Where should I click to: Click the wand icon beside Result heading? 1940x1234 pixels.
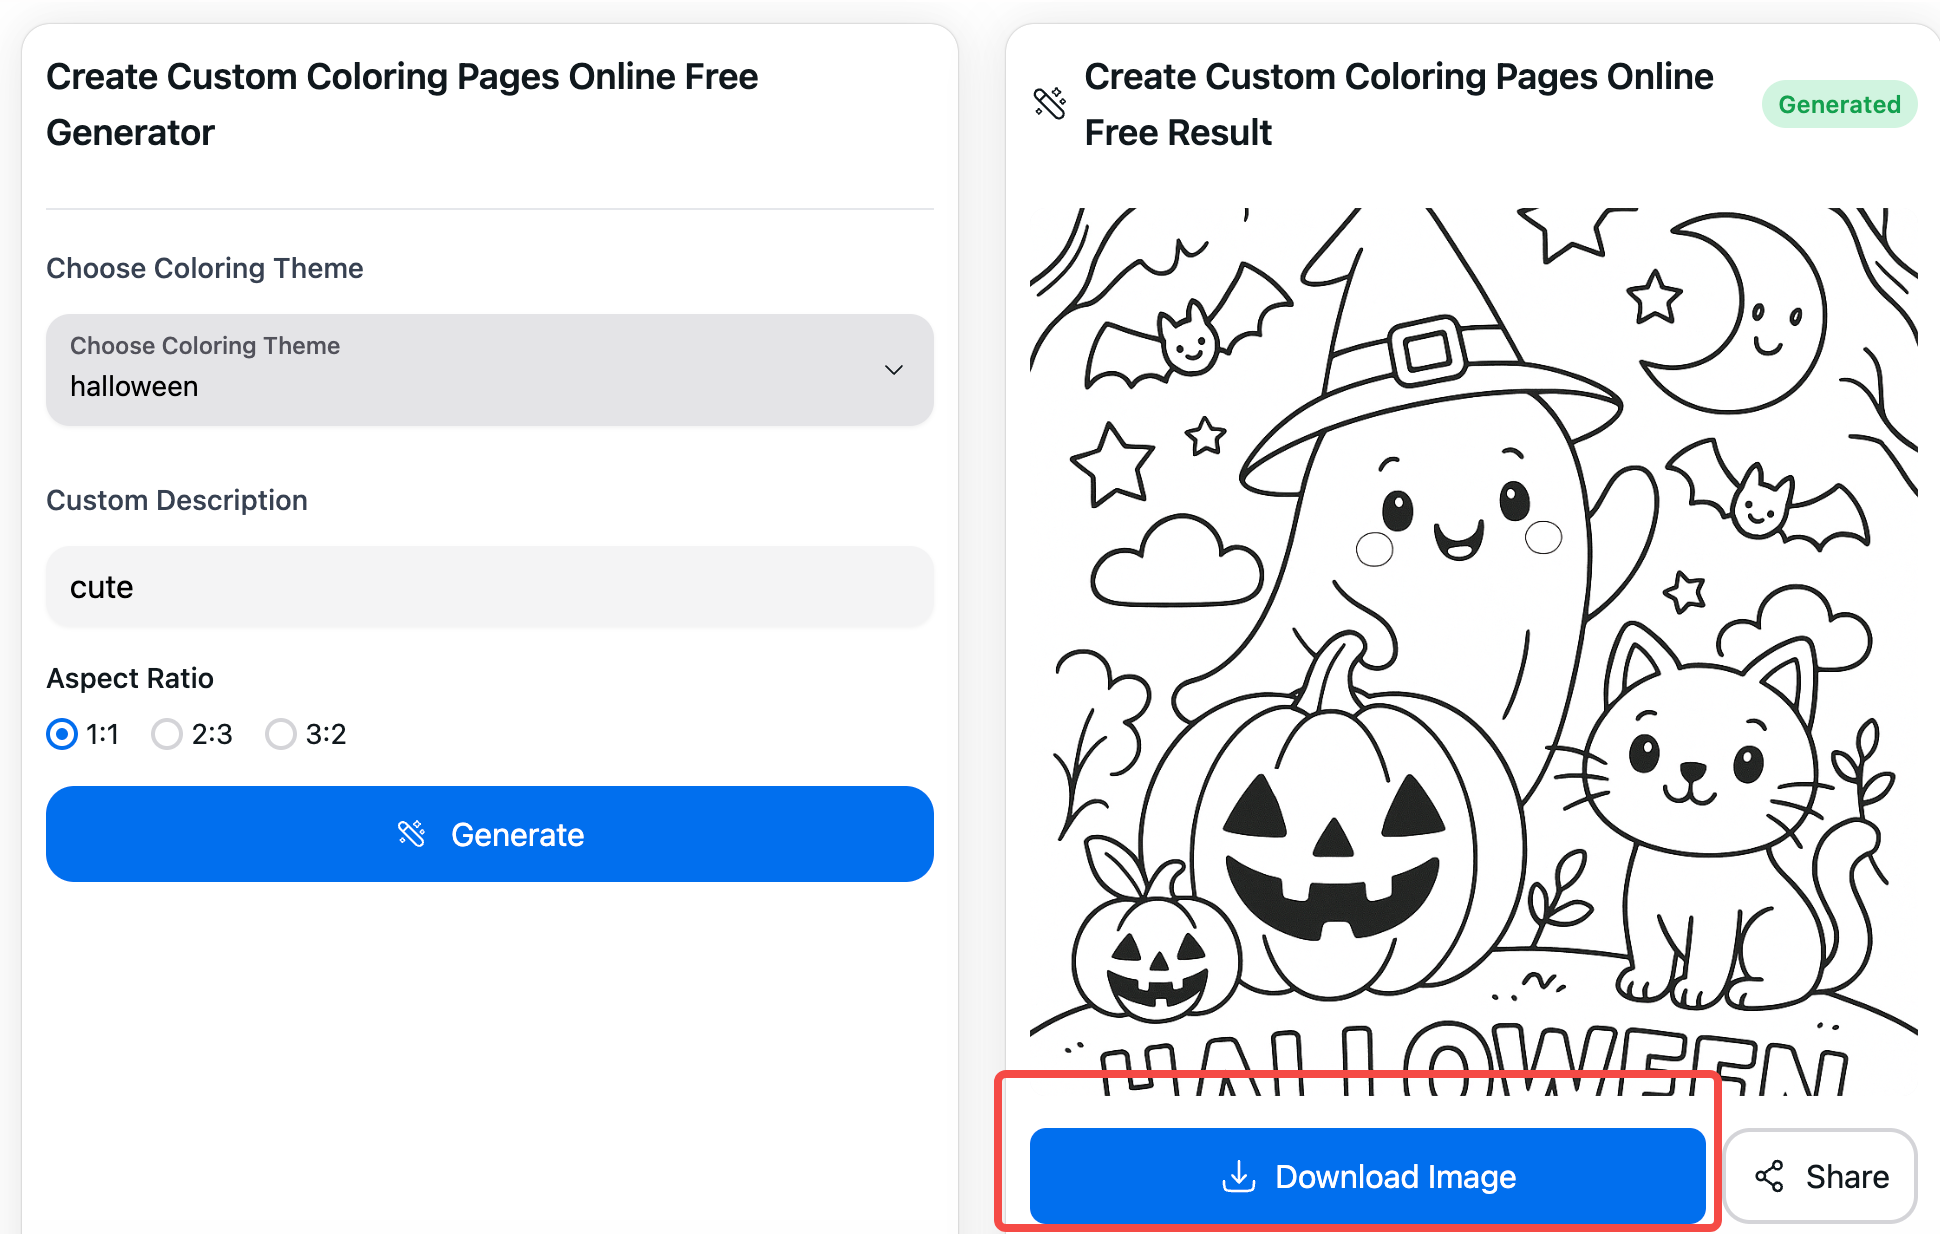tap(1050, 103)
